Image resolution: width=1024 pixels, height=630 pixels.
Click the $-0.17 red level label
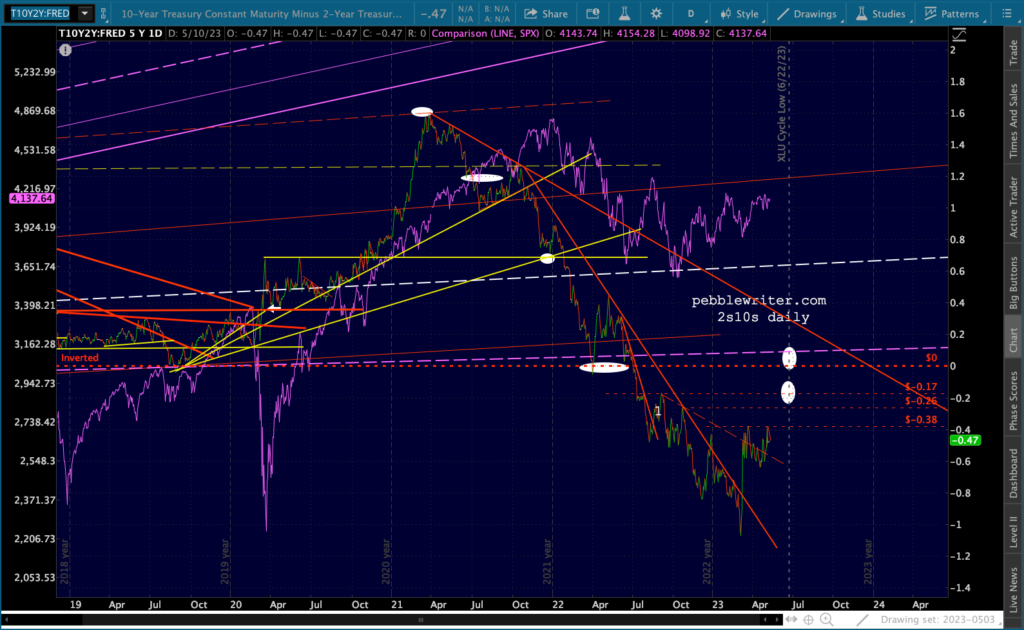[921, 386]
